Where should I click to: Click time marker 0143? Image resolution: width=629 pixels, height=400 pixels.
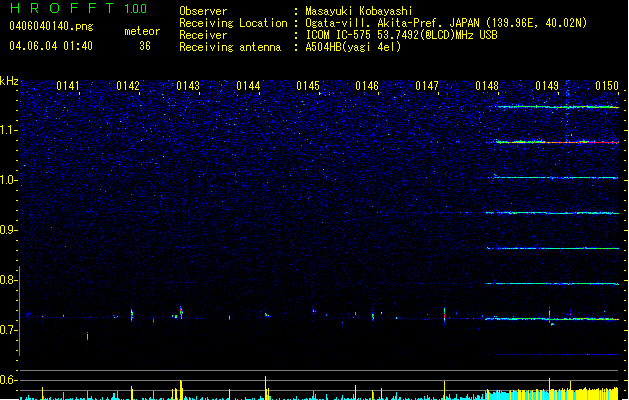click(x=188, y=86)
